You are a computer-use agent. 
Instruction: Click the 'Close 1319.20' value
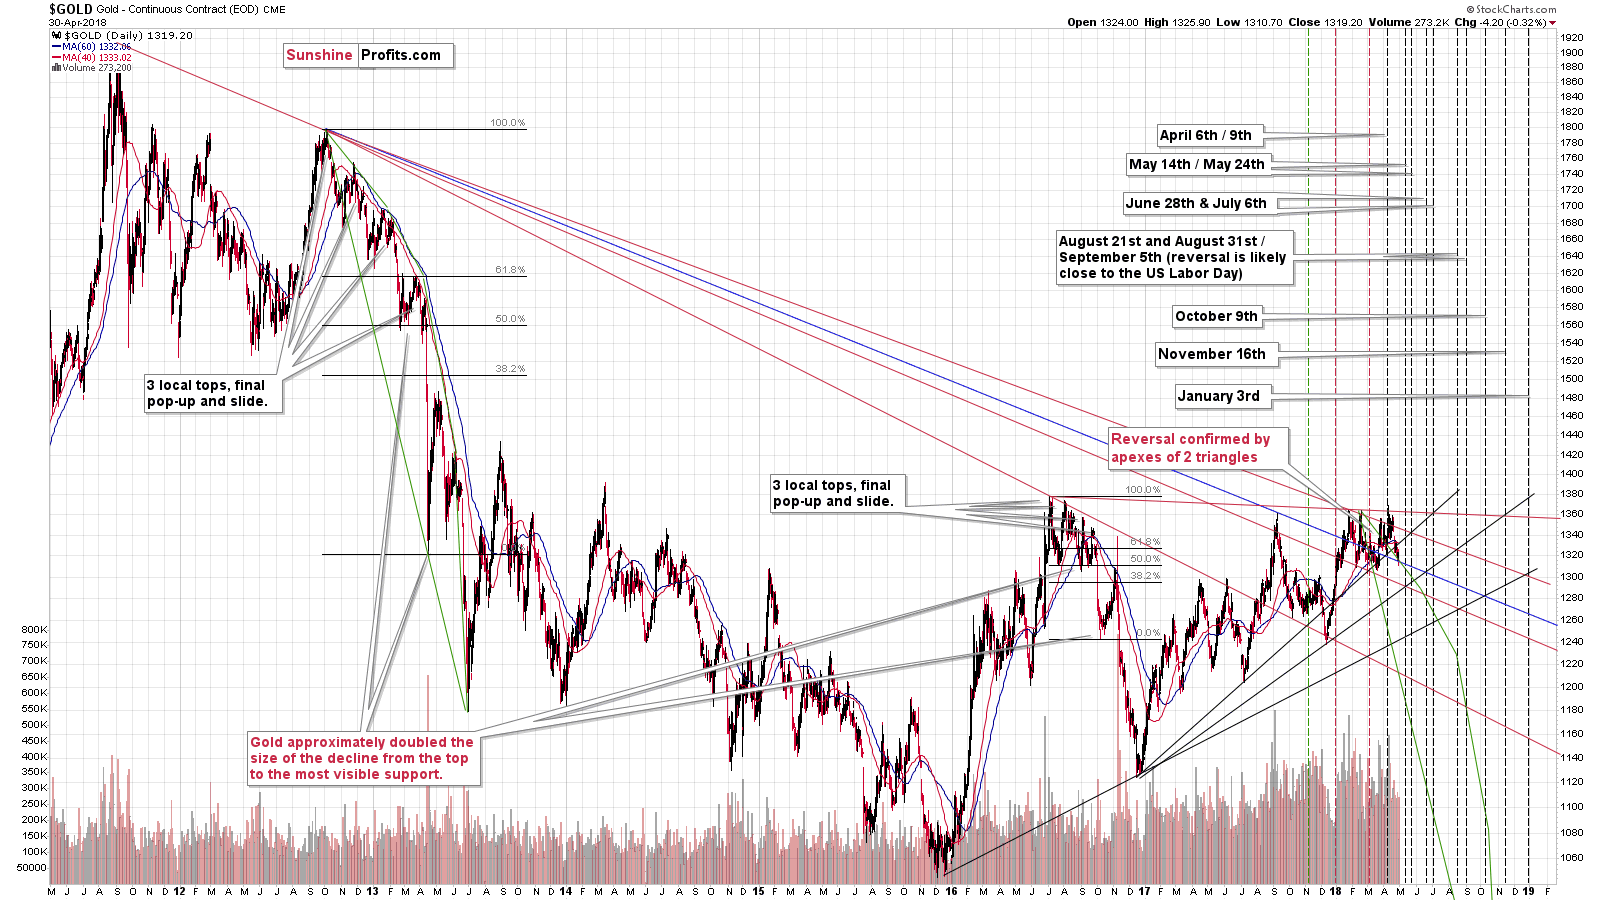(x=1325, y=22)
